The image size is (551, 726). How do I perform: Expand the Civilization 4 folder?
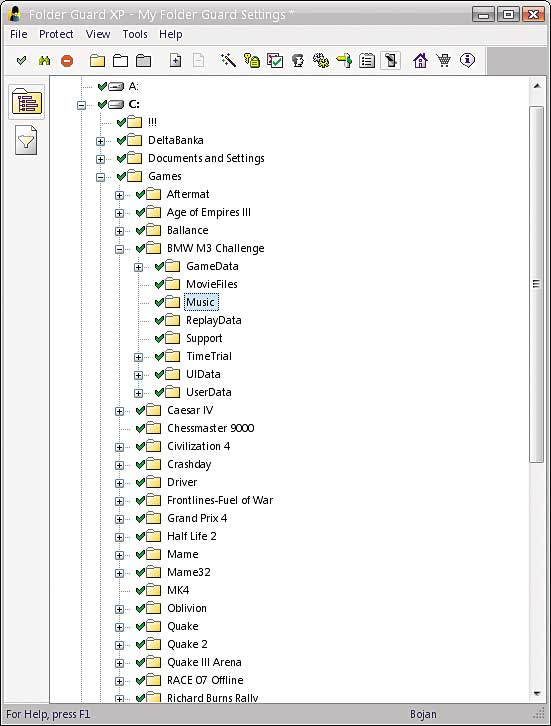[119, 447]
